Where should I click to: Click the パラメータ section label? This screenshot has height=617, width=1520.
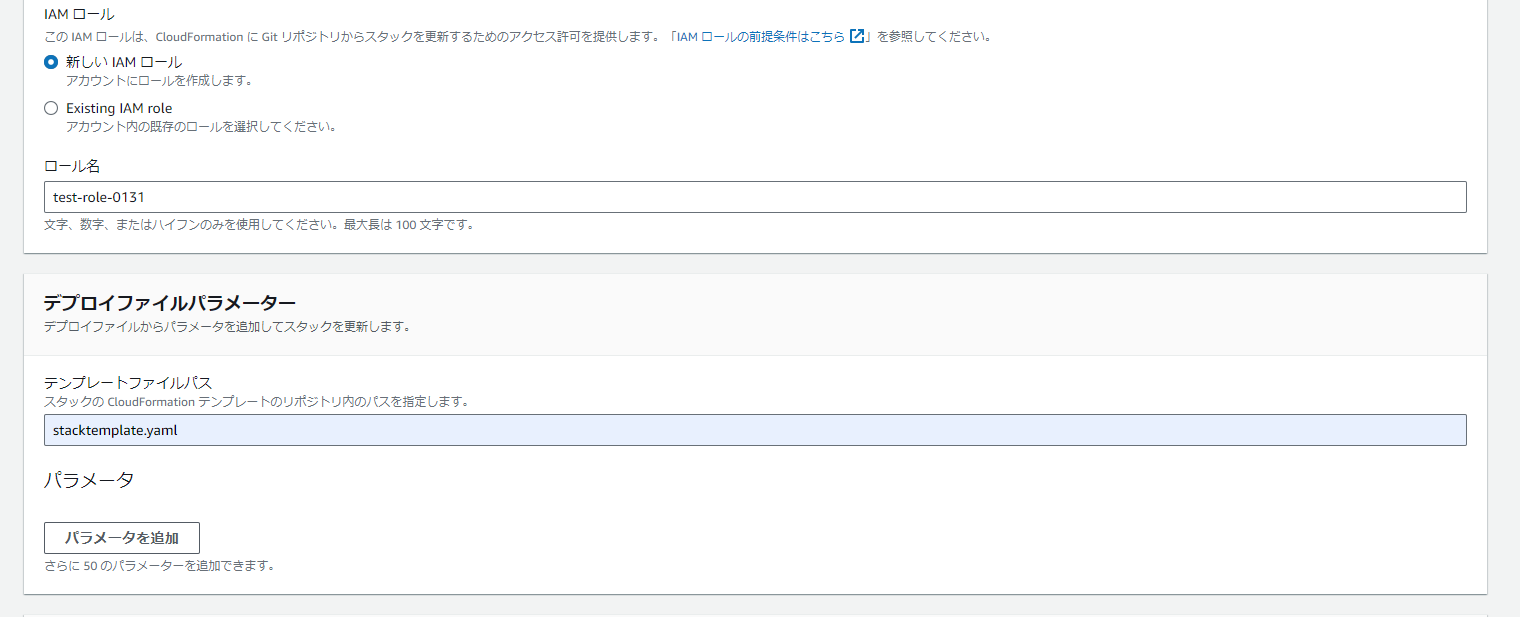click(x=89, y=480)
